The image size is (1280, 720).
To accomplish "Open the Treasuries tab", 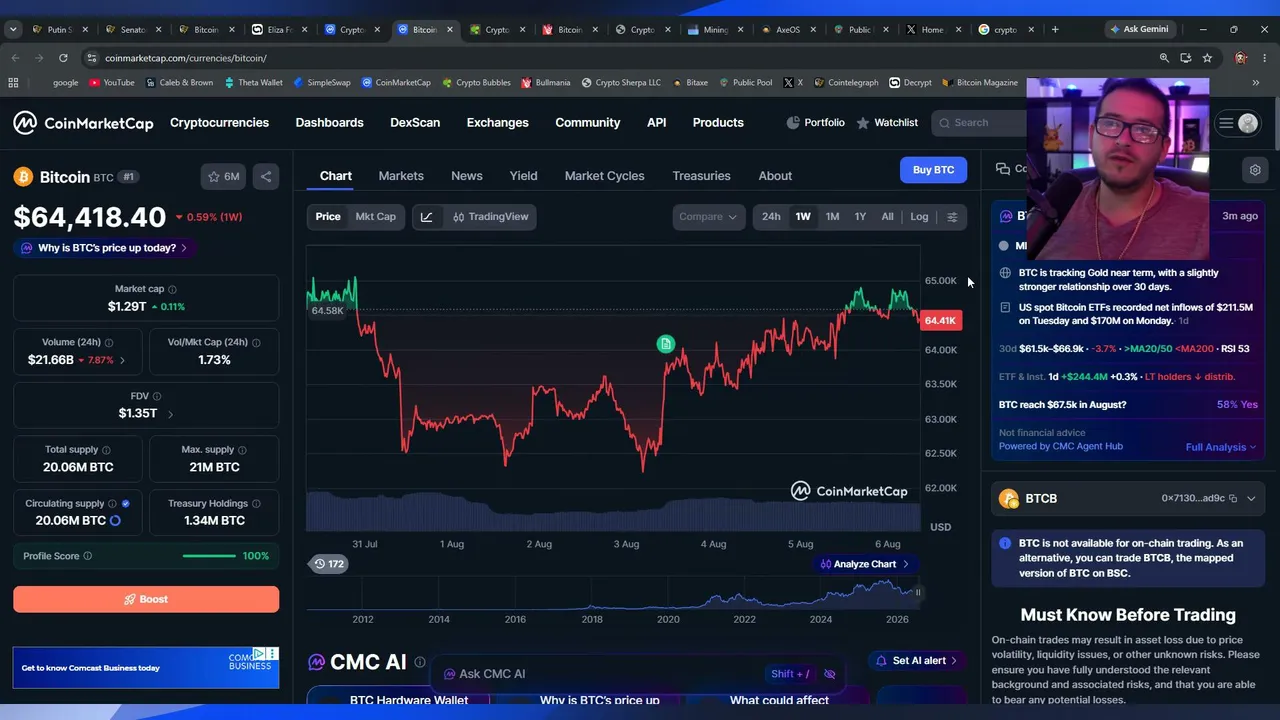I will [x=702, y=176].
